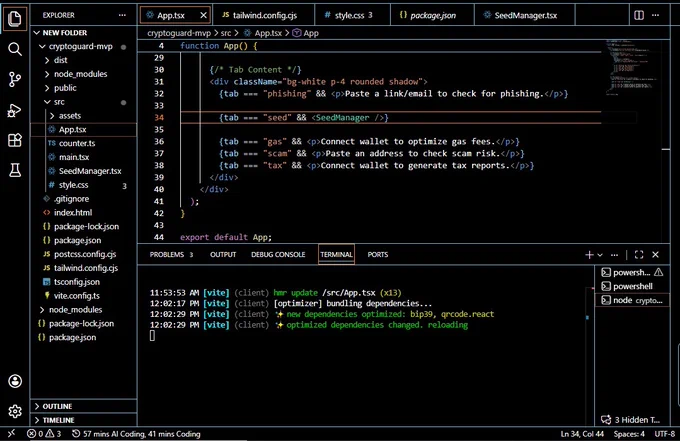
Task: Open Run and Debug view
Action: coord(15,110)
